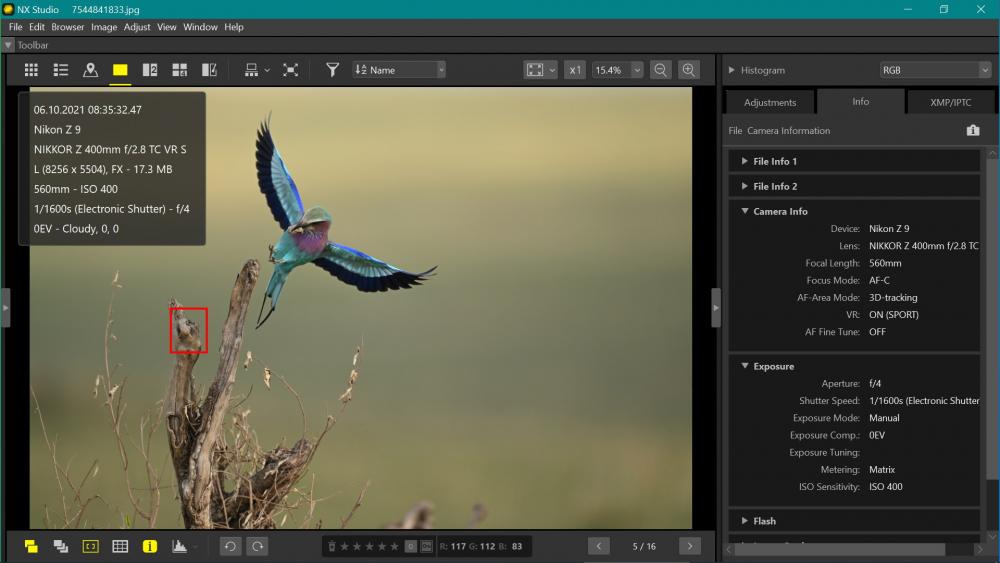Expand the Histogram panel

pyautogui.click(x=732, y=70)
